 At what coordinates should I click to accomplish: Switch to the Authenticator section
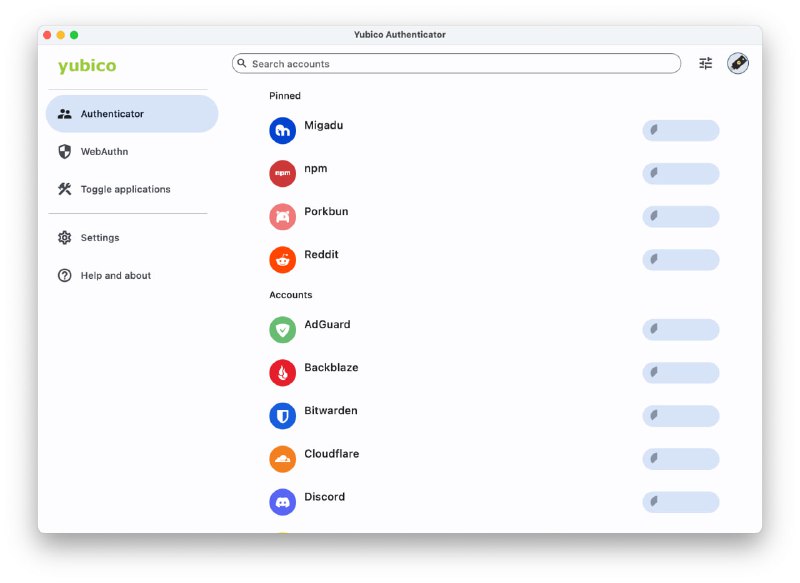coord(132,114)
